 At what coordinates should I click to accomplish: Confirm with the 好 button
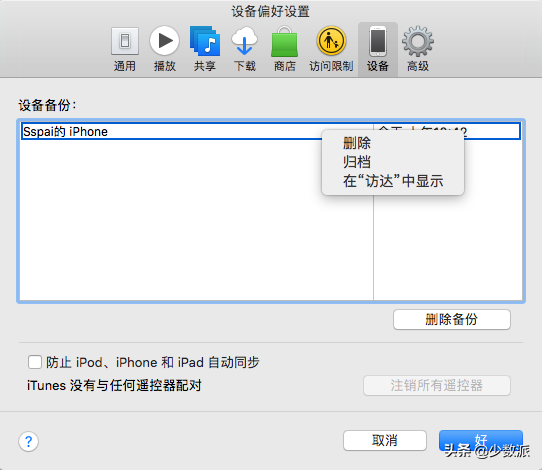(480, 440)
